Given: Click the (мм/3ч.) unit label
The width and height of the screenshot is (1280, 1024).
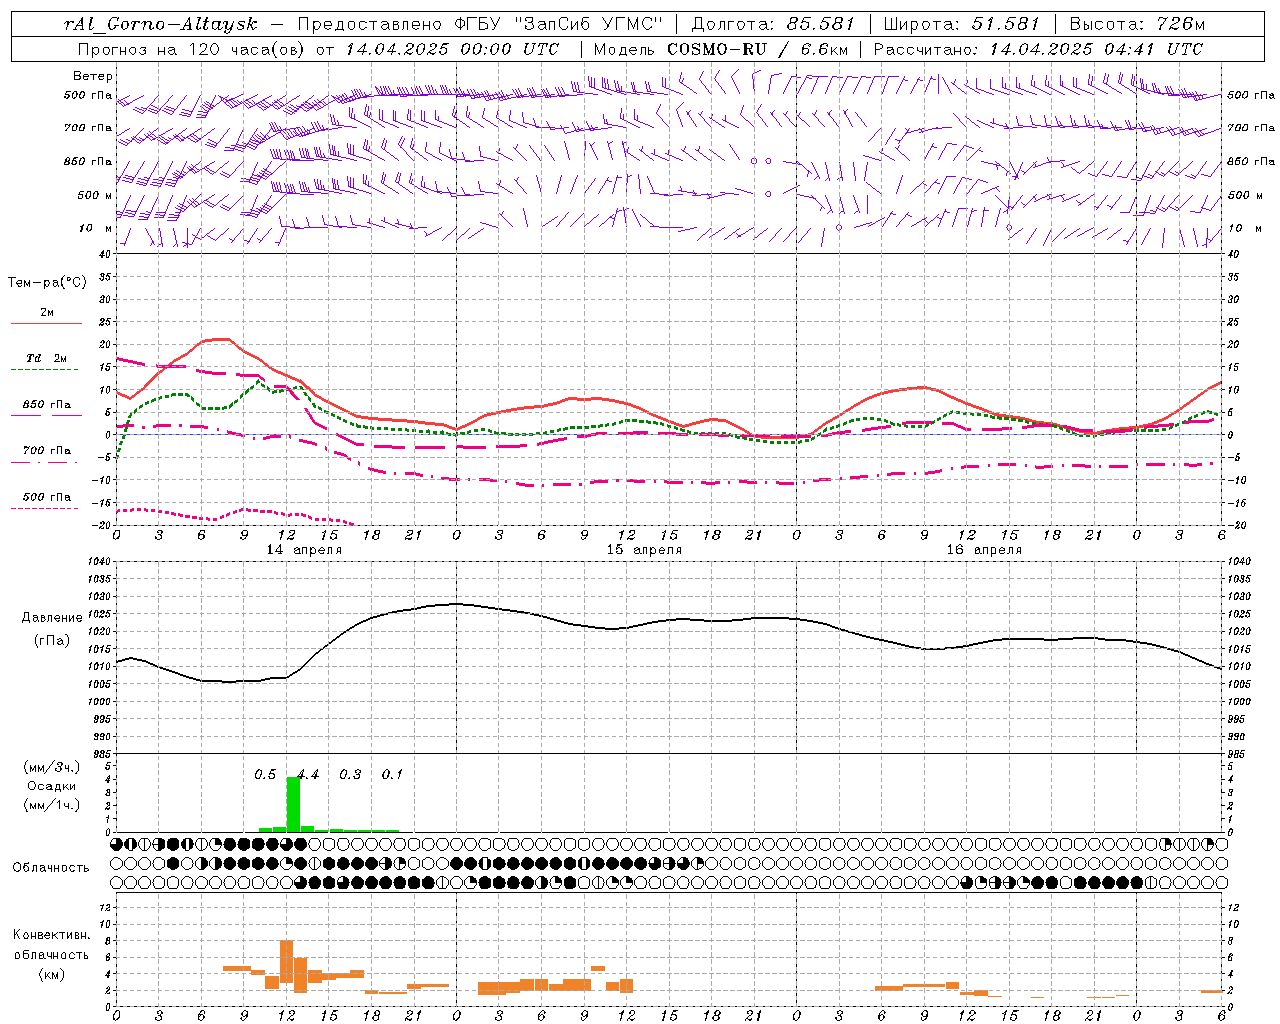Looking at the screenshot, I should (51, 767).
